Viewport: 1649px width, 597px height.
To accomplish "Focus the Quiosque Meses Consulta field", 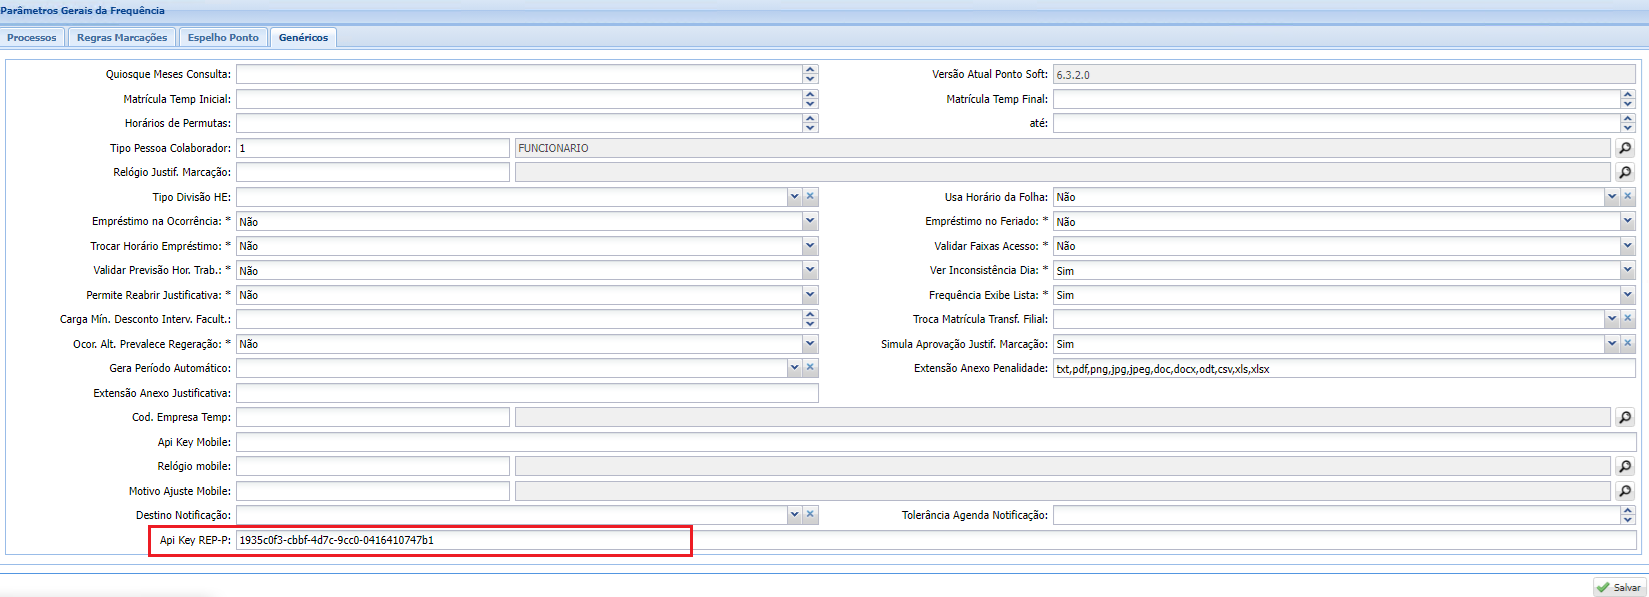I will coord(520,74).
